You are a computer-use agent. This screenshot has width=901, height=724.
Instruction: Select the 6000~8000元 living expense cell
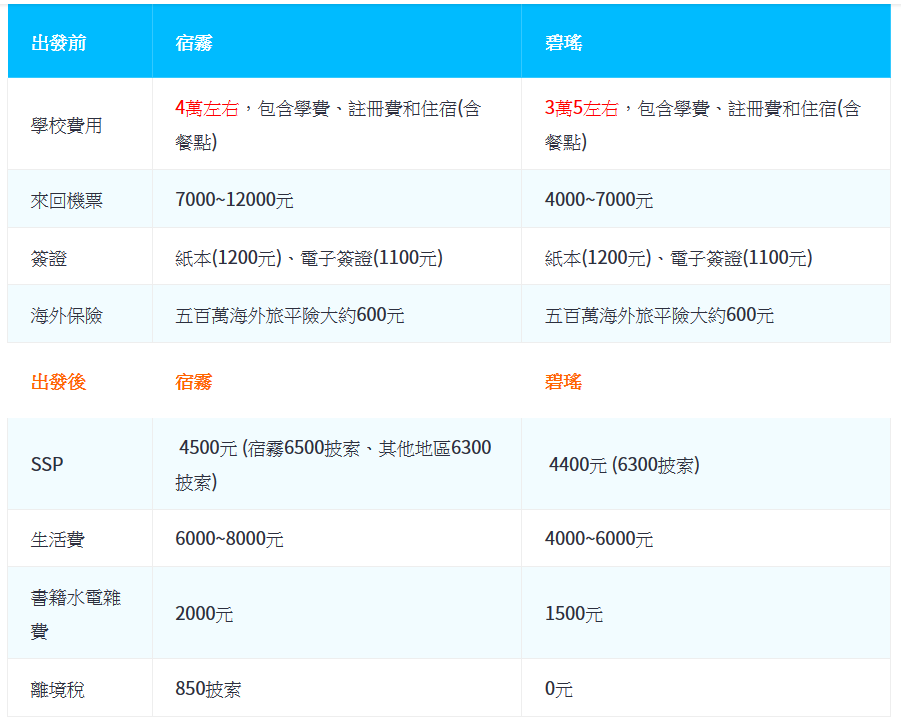[229, 539]
